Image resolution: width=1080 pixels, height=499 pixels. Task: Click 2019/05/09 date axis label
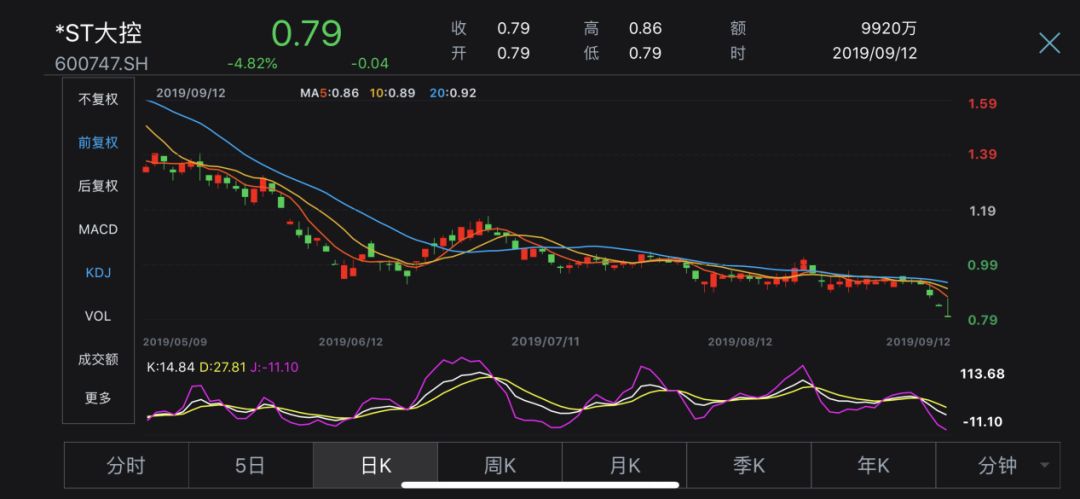pos(174,341)
